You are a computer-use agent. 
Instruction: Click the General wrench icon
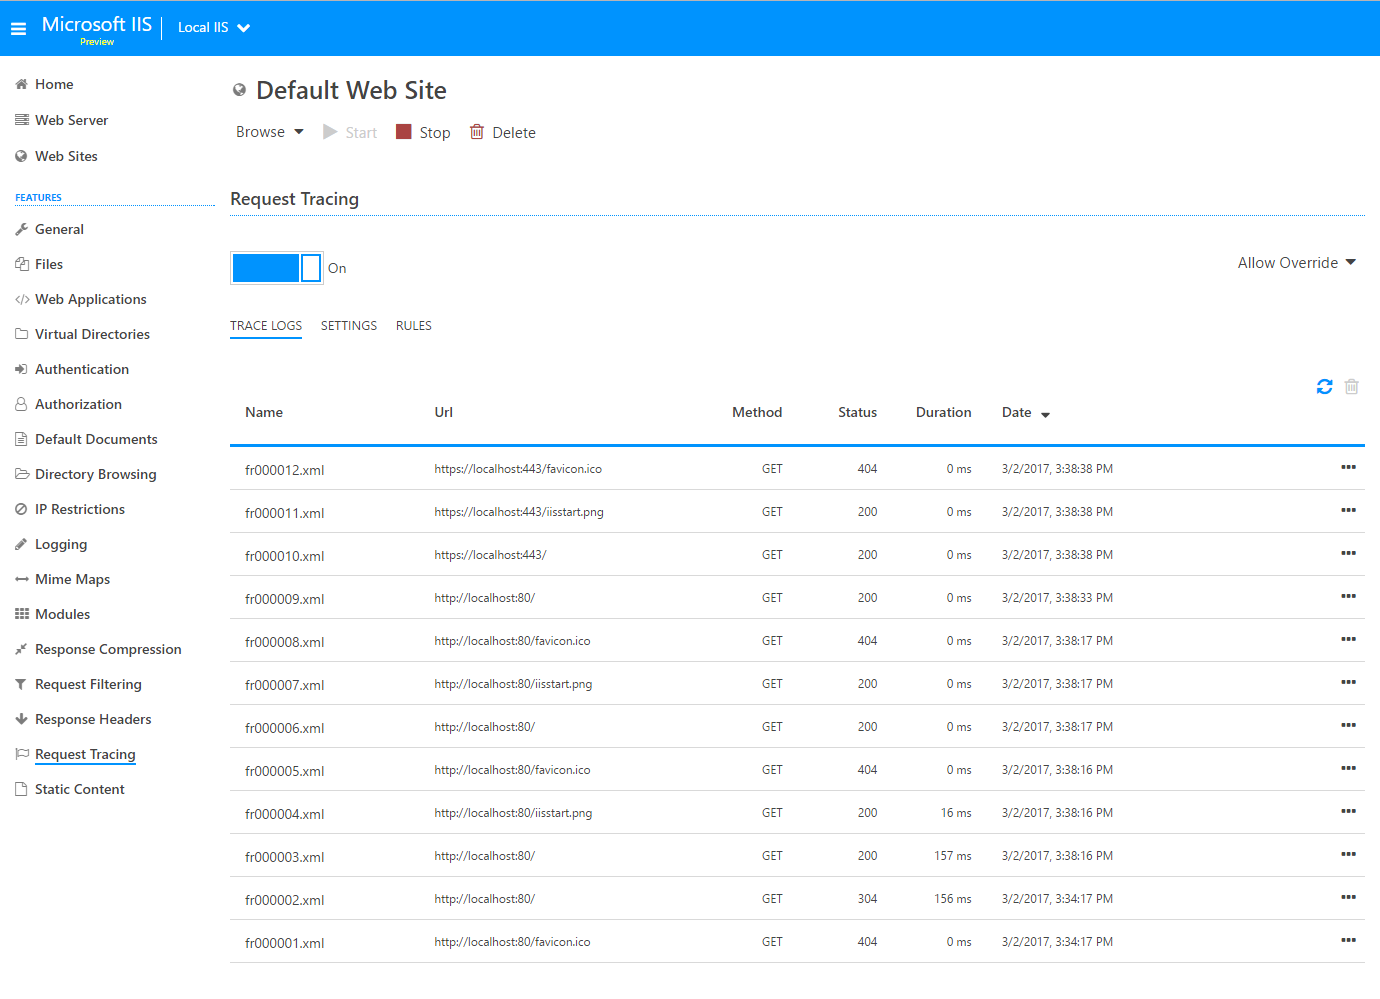point(21,229)
